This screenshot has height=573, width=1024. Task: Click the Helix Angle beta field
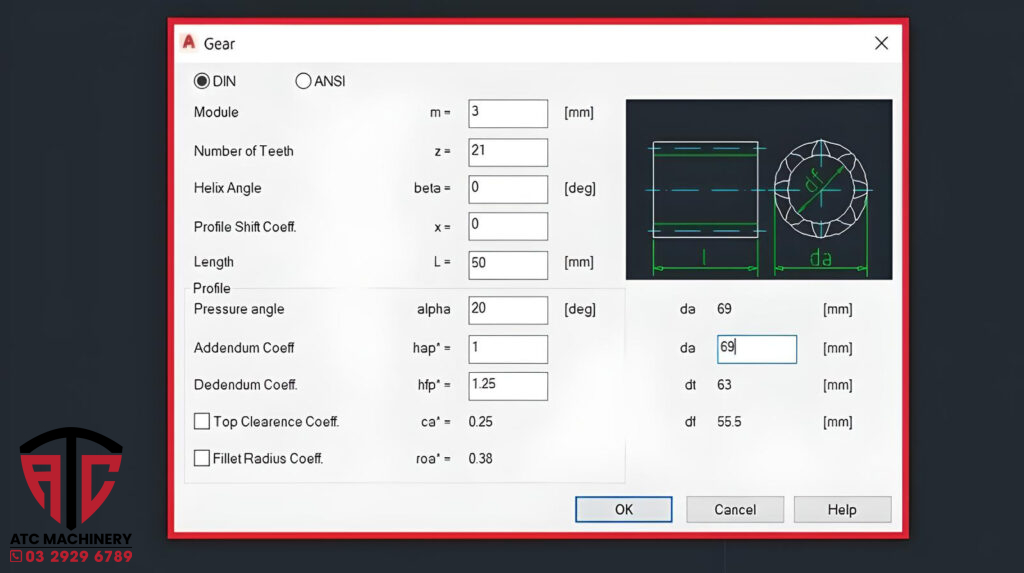507,189
